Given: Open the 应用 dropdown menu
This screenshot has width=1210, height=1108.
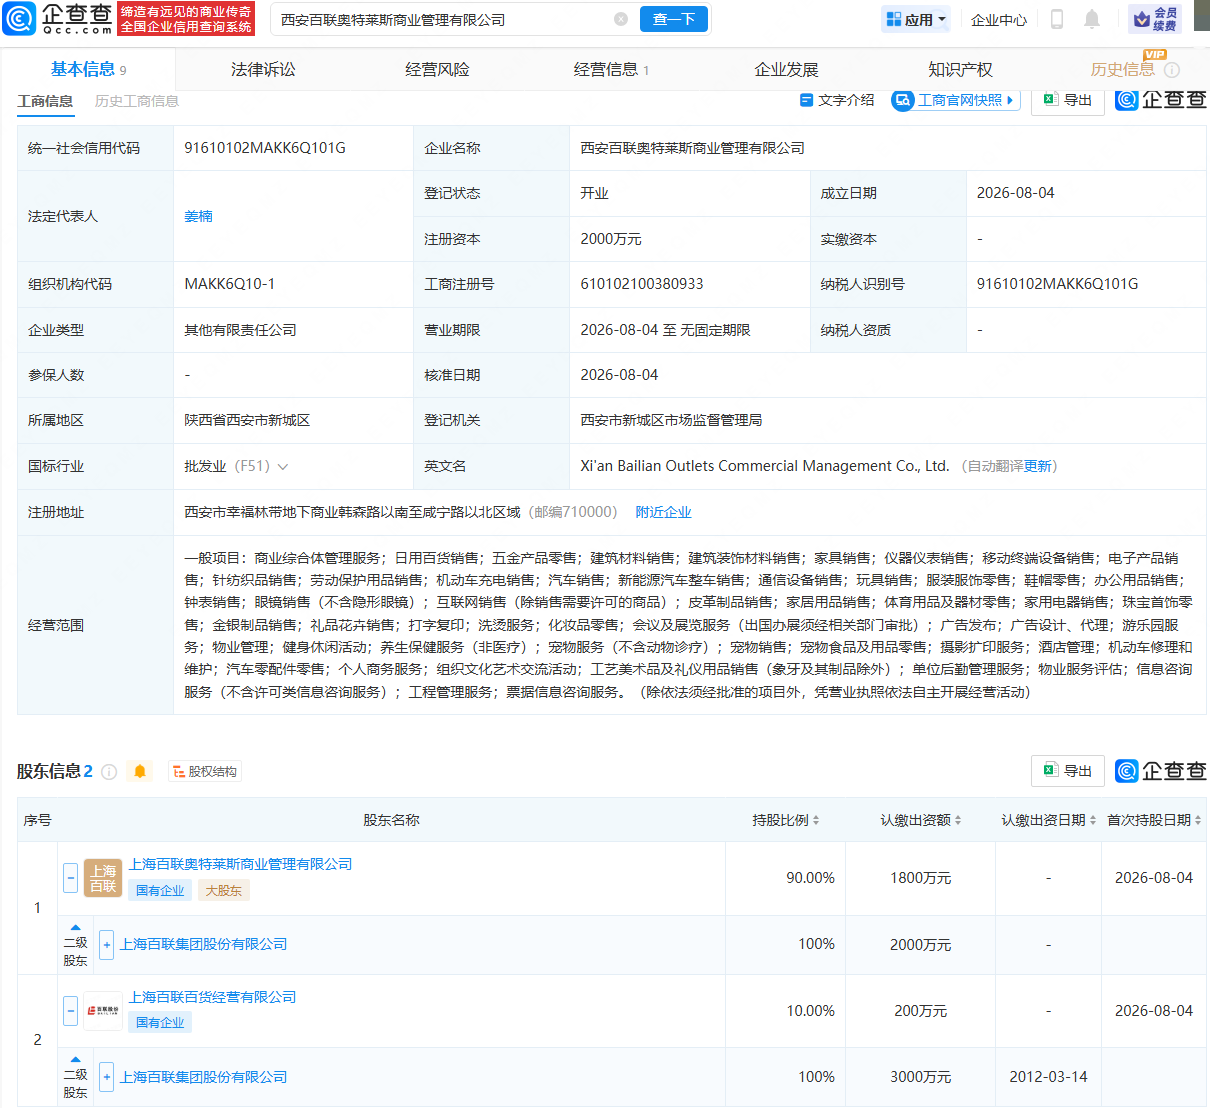Looking at the screenshot, I should click(x=916, y=19).
